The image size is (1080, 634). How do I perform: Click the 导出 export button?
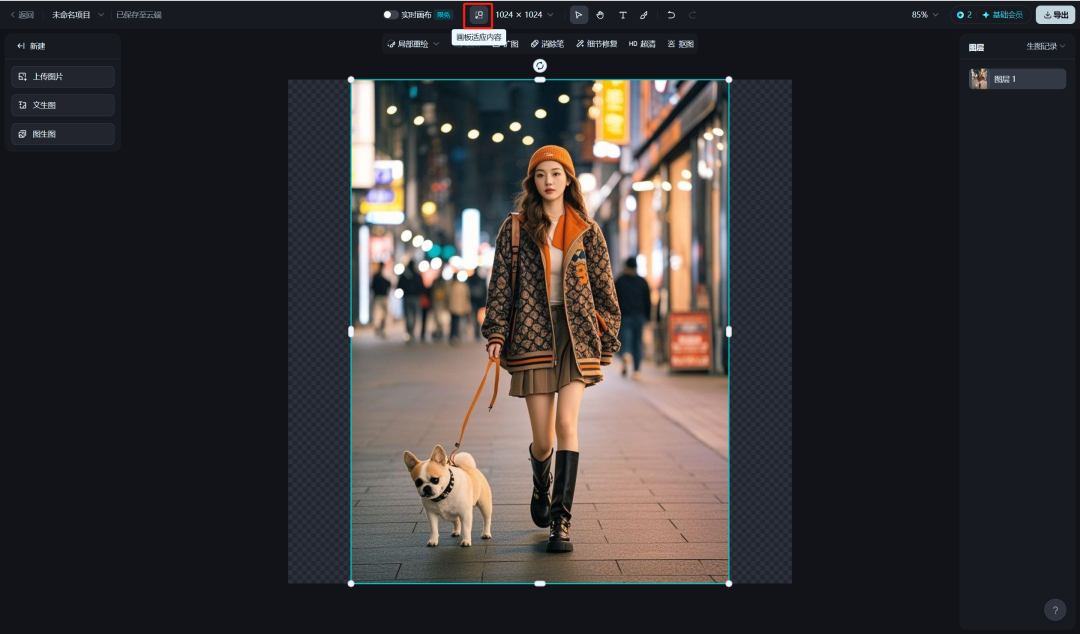(1054, 14)
